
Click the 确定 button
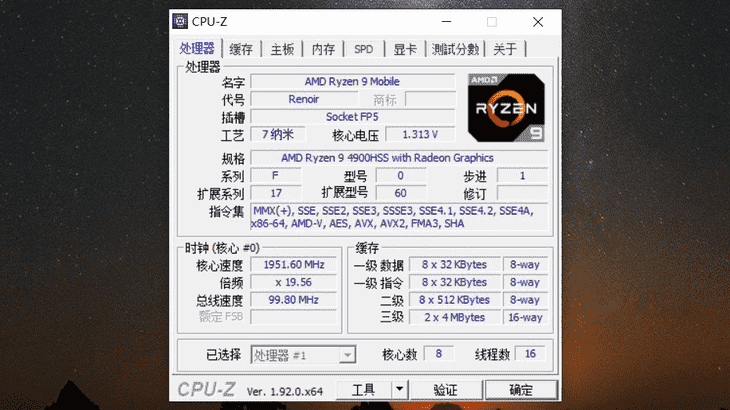tap(521, 390)
